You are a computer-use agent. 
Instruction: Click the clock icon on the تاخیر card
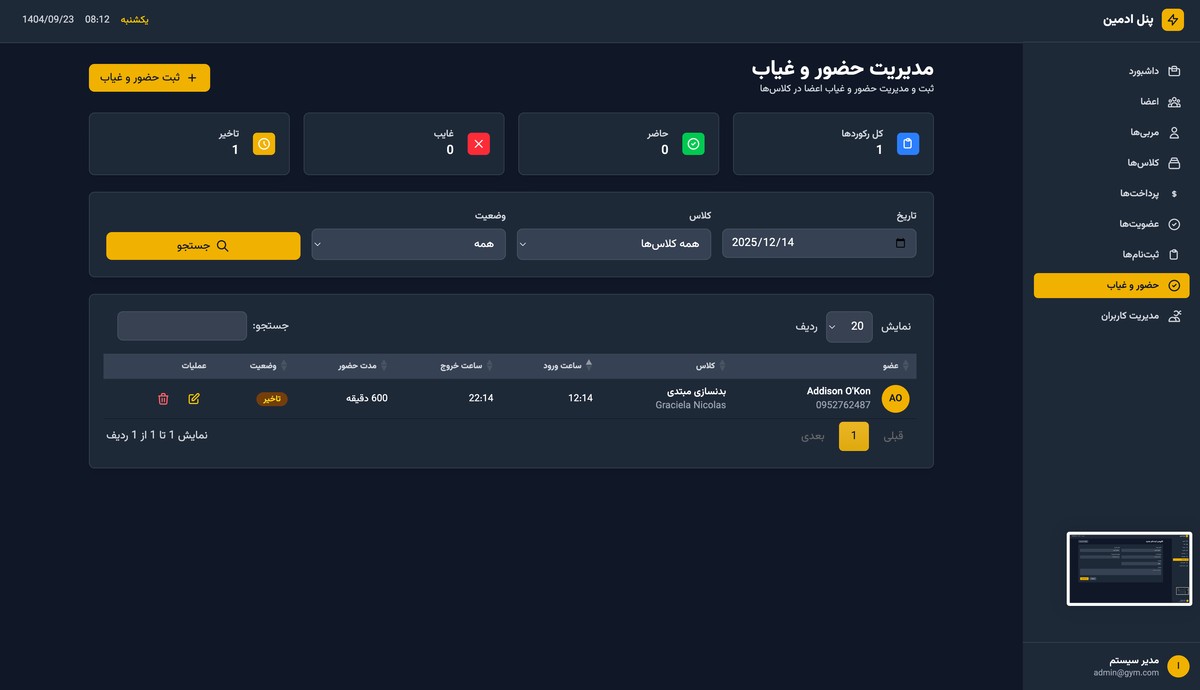pyautogui.click(x=263, y=143)
